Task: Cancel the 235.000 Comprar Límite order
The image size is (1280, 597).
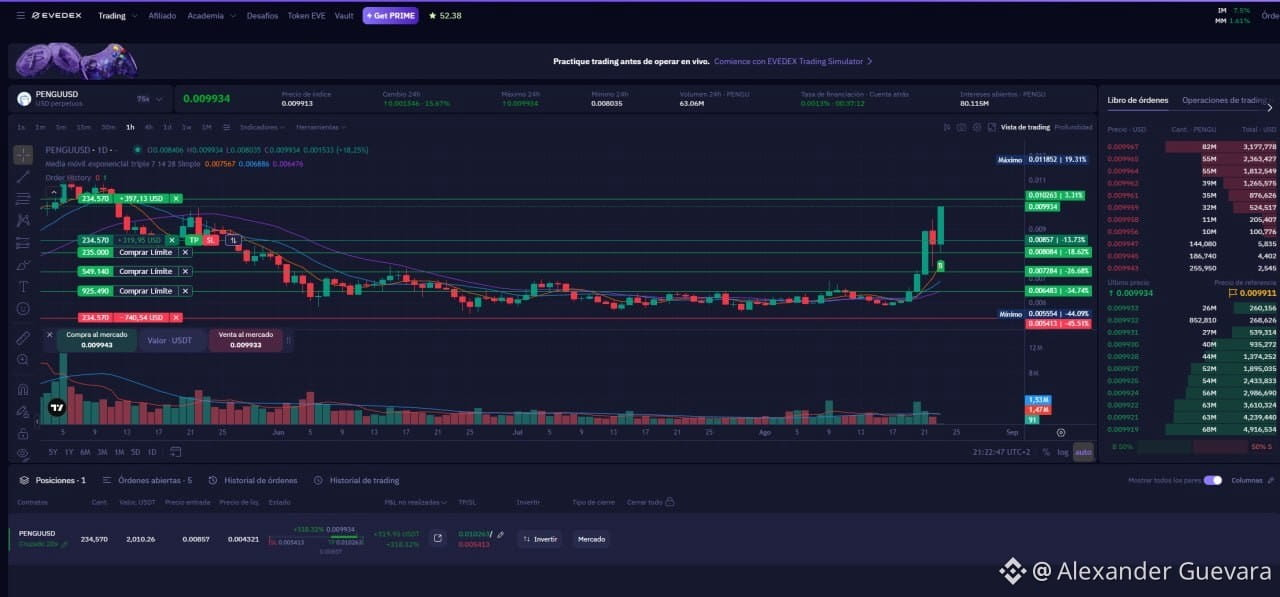Action: (184, 253)
